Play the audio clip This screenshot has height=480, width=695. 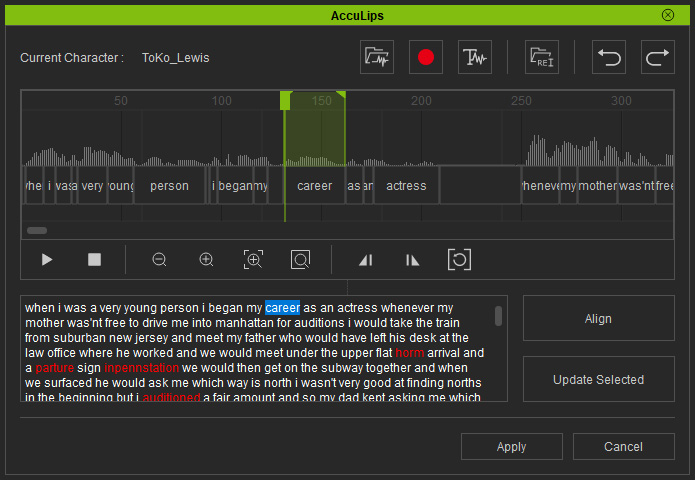click(x=47, y=259)
